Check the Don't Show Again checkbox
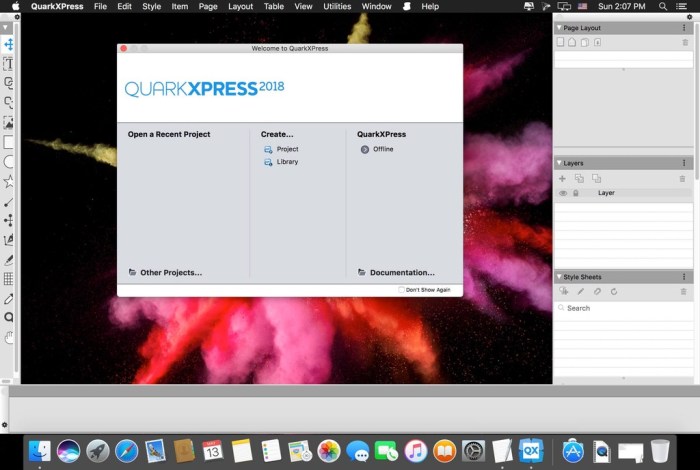Screen dimensions: 700x470 [401, 290]
